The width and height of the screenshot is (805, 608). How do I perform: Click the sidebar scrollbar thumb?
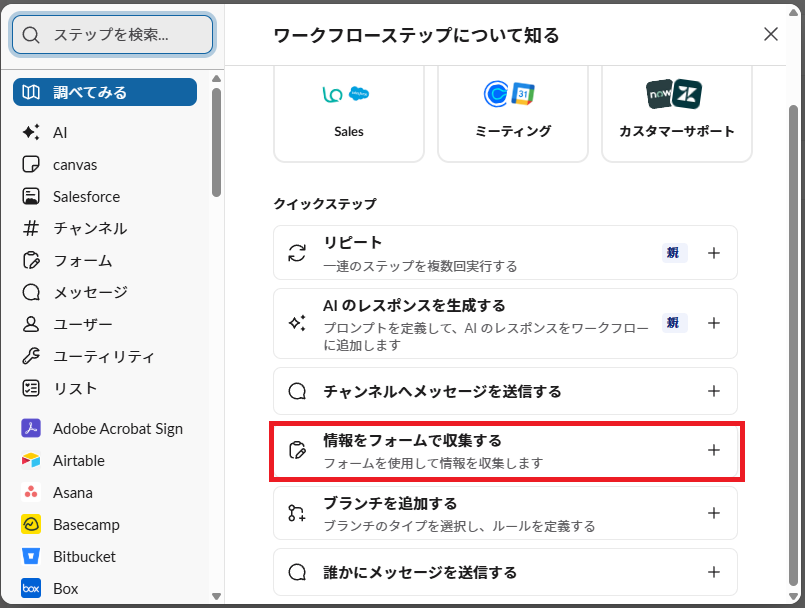[x=217, y=142]
